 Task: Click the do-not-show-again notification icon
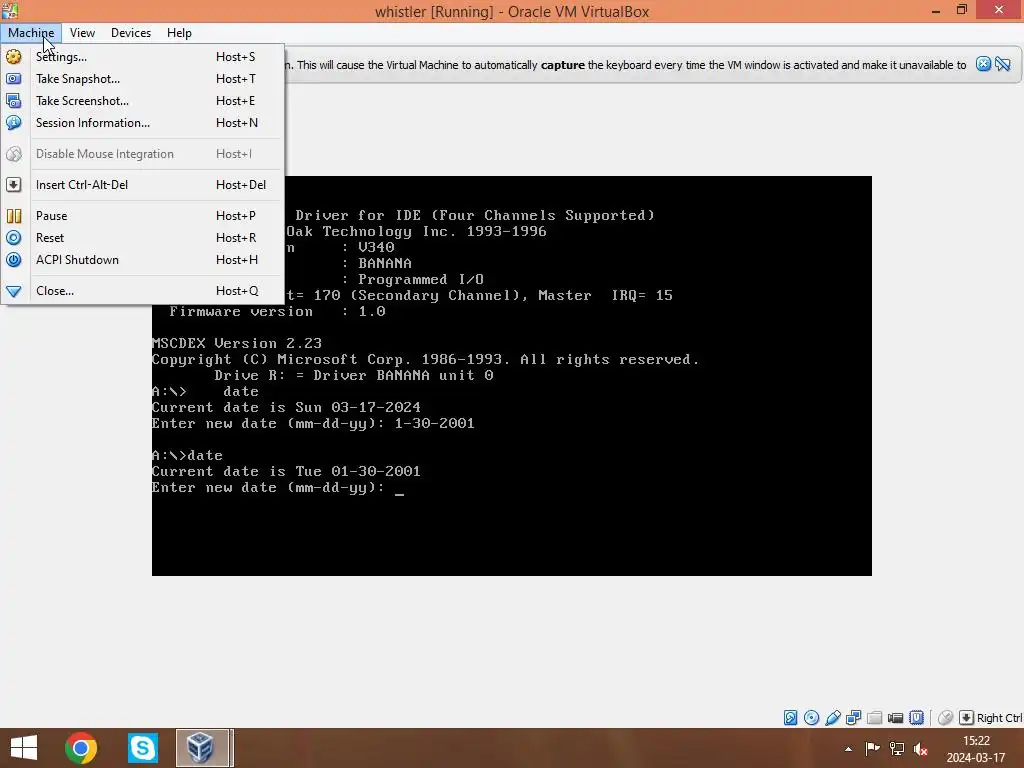tap(1003, 64)
